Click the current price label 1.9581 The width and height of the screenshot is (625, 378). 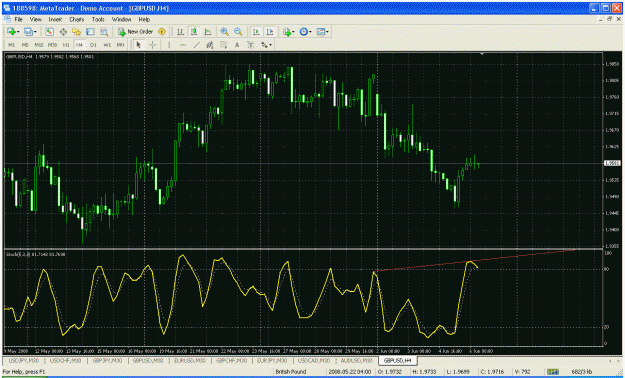(x=612, y=163)
